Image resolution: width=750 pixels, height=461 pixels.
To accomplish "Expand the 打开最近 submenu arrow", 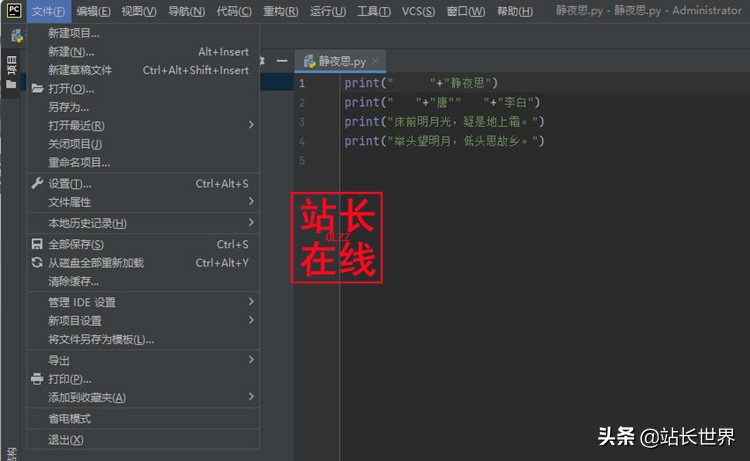I will pyautogui.click(x=251, y=125).
